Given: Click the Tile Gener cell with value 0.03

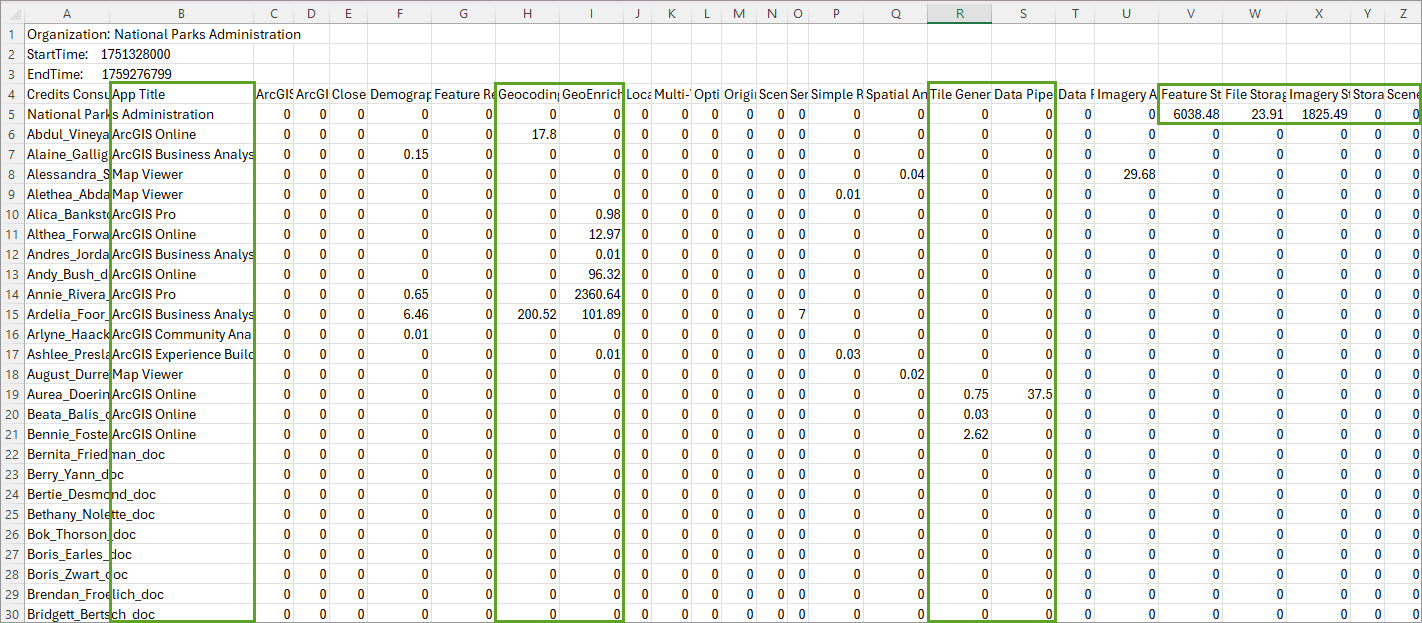Looking at the screenshot, I should 959,414.
